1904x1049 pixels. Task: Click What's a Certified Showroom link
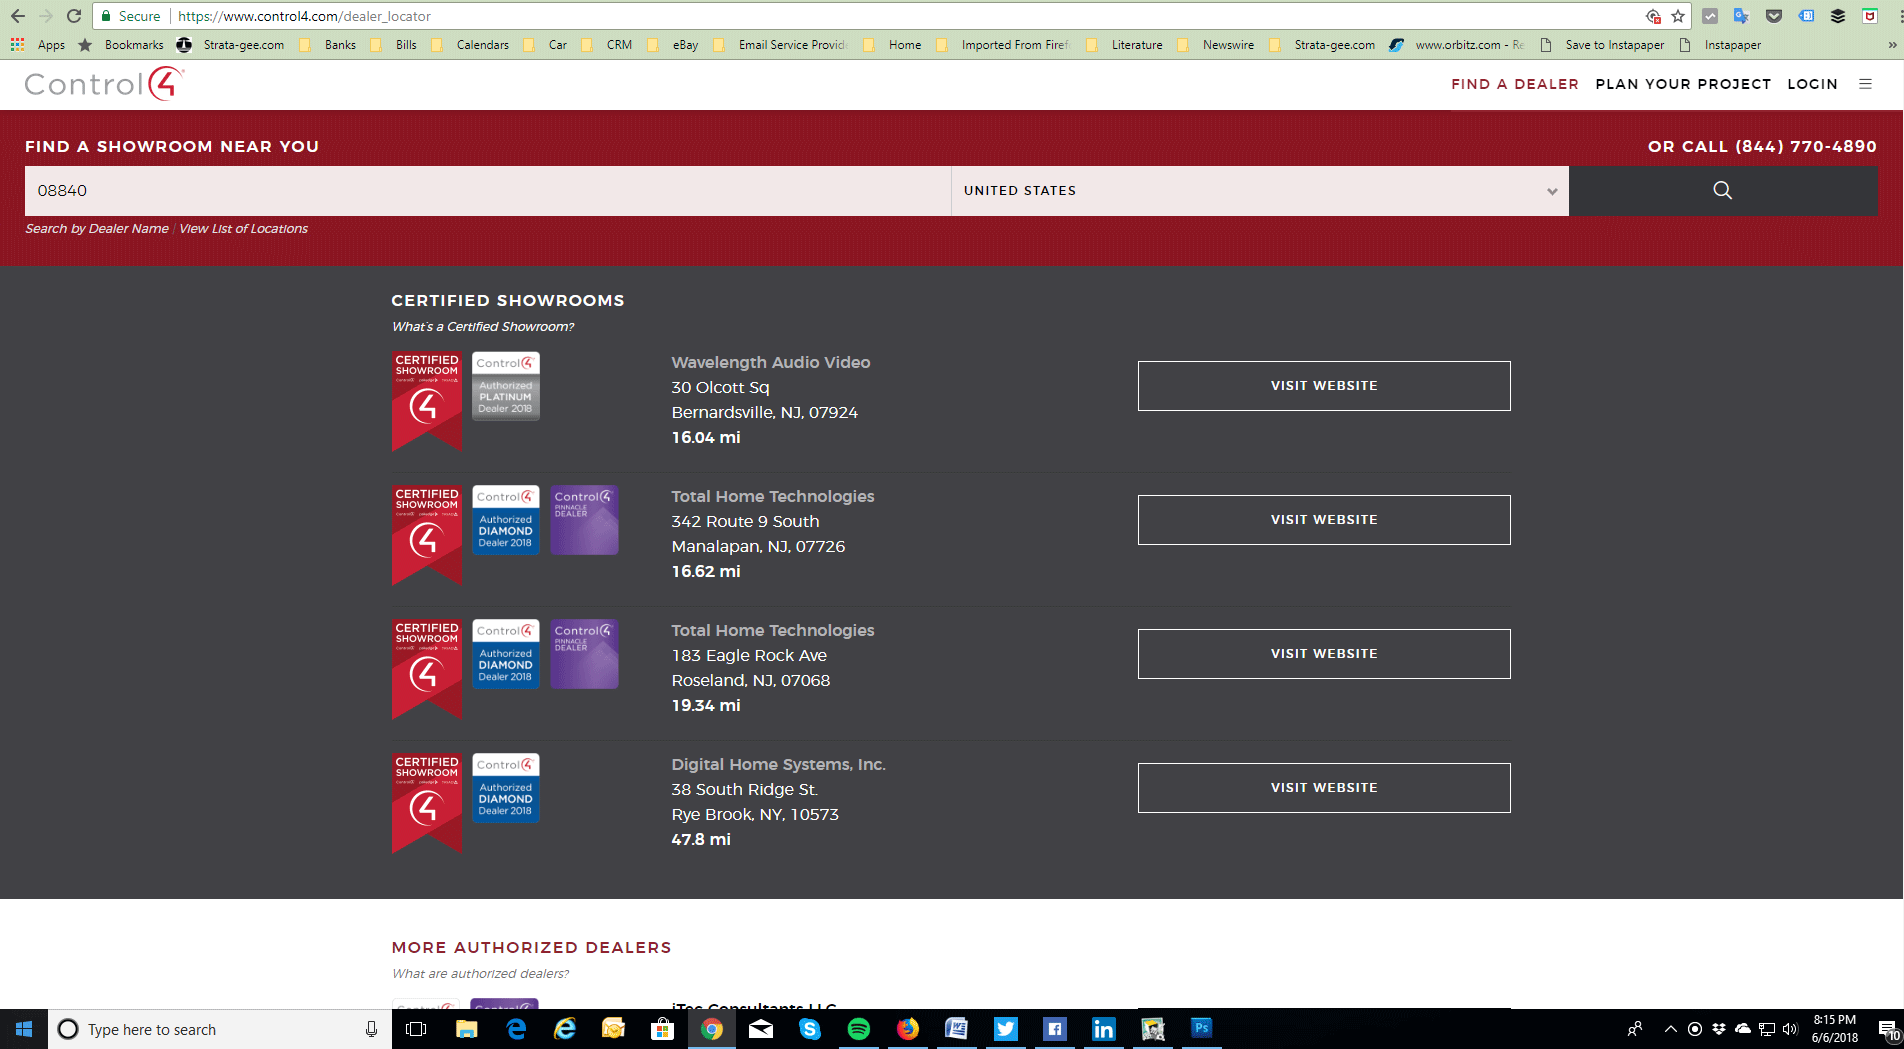(483, 327)
